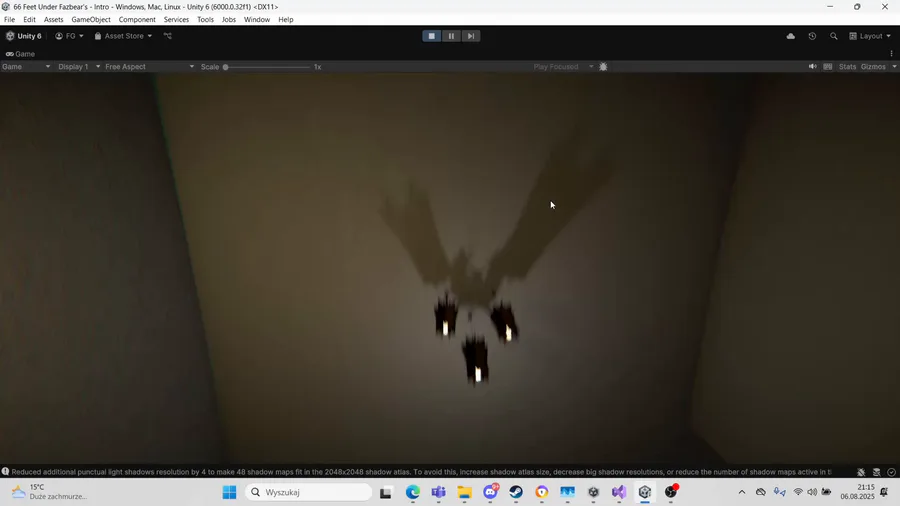The height and width of the screenshot is (506, 900).
Task: Open the Asset Store dropdown
Action: (123, 36)
